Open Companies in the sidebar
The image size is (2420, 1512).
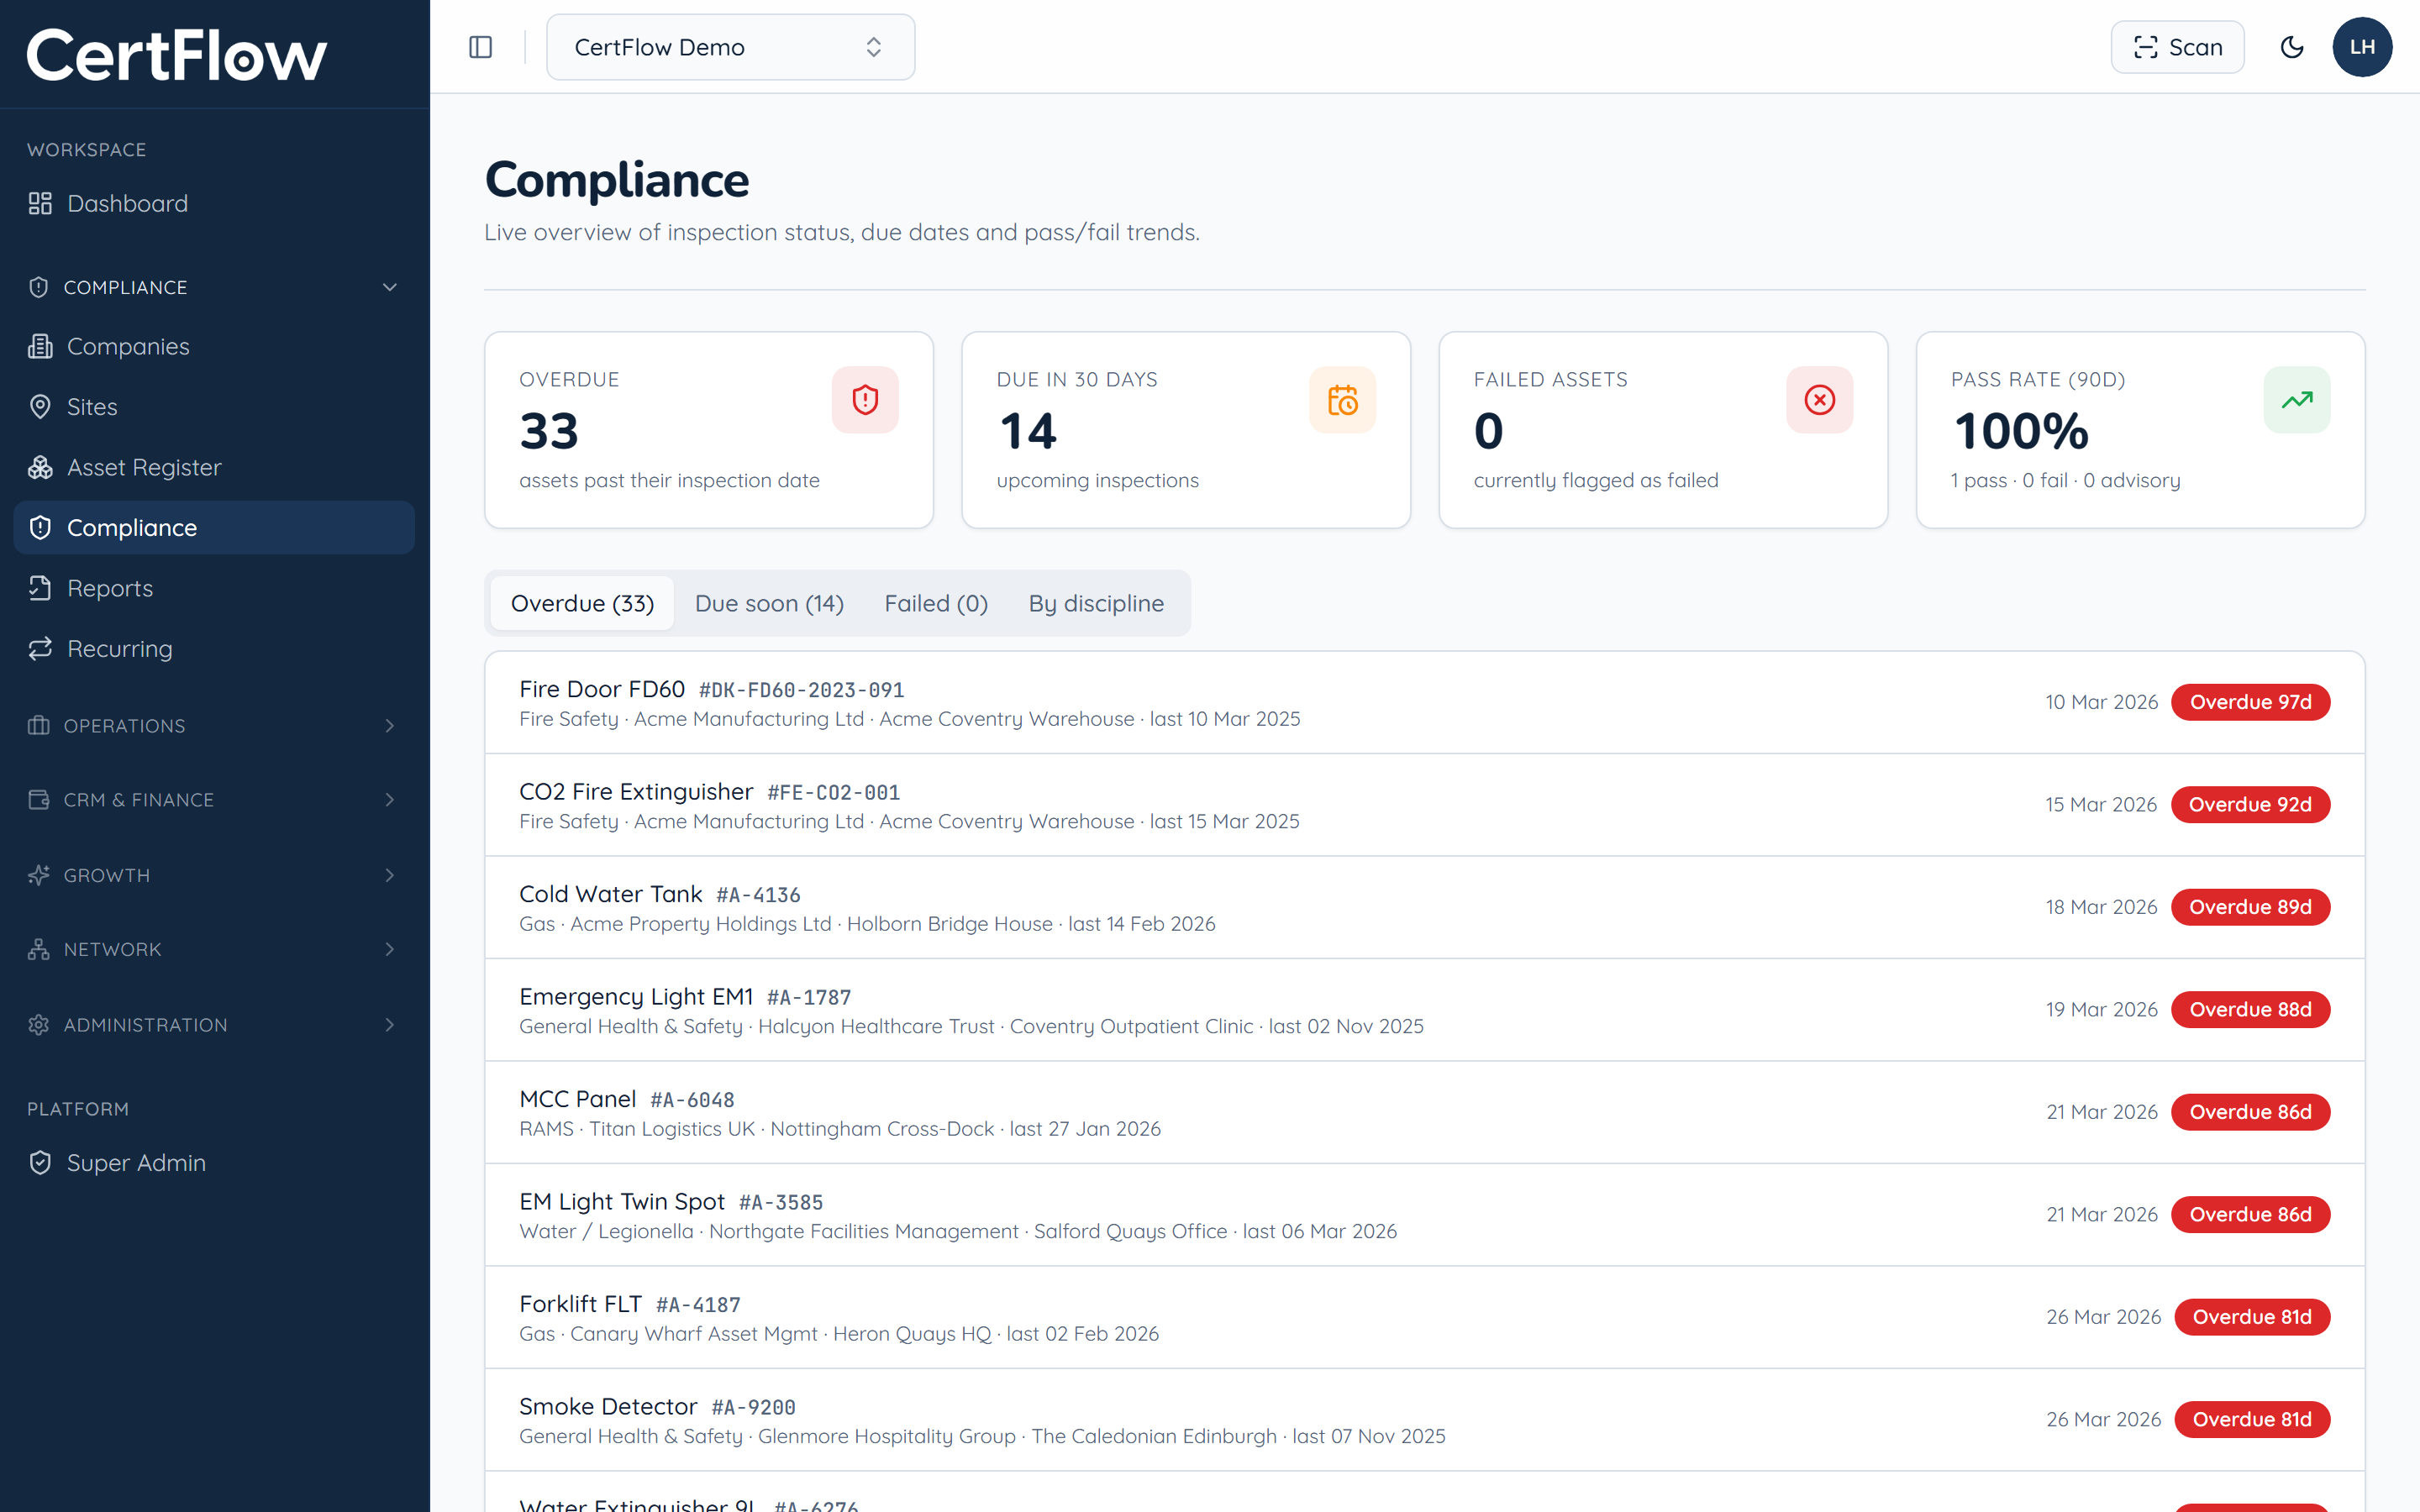[x=214, y=346]
